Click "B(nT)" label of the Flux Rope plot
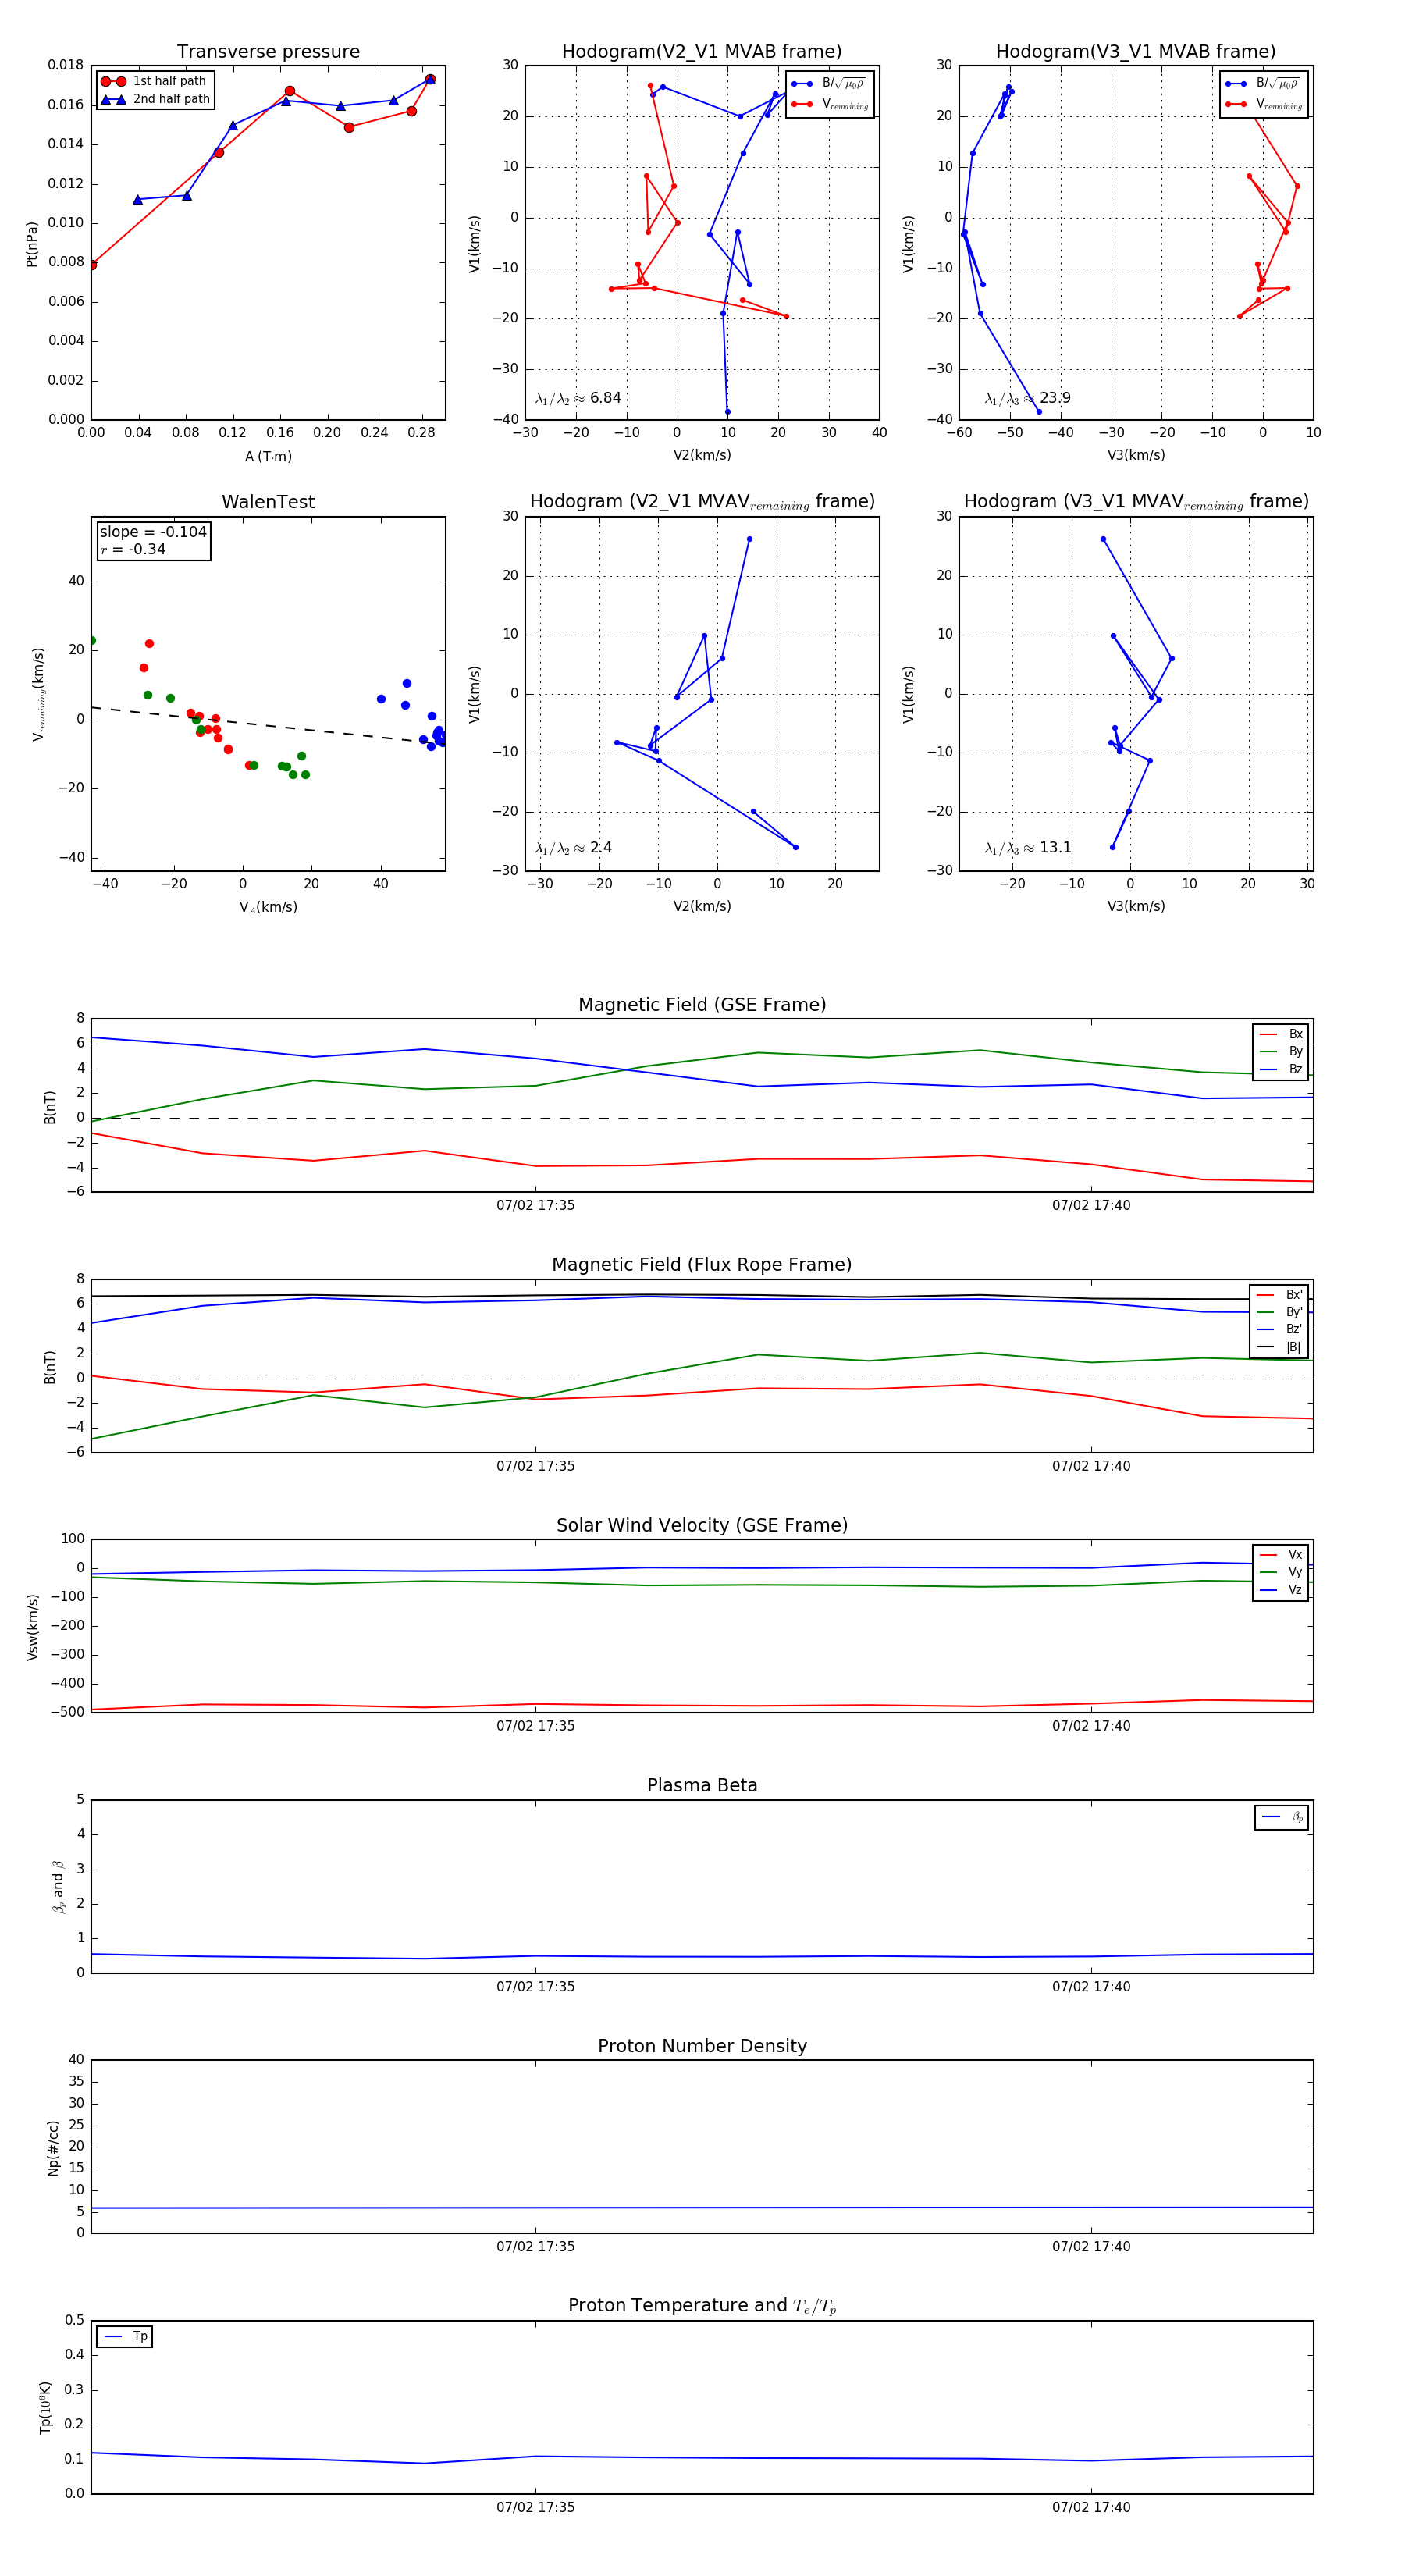Viewport: 1405px width, 2576px height. (x=49, y=1367)
